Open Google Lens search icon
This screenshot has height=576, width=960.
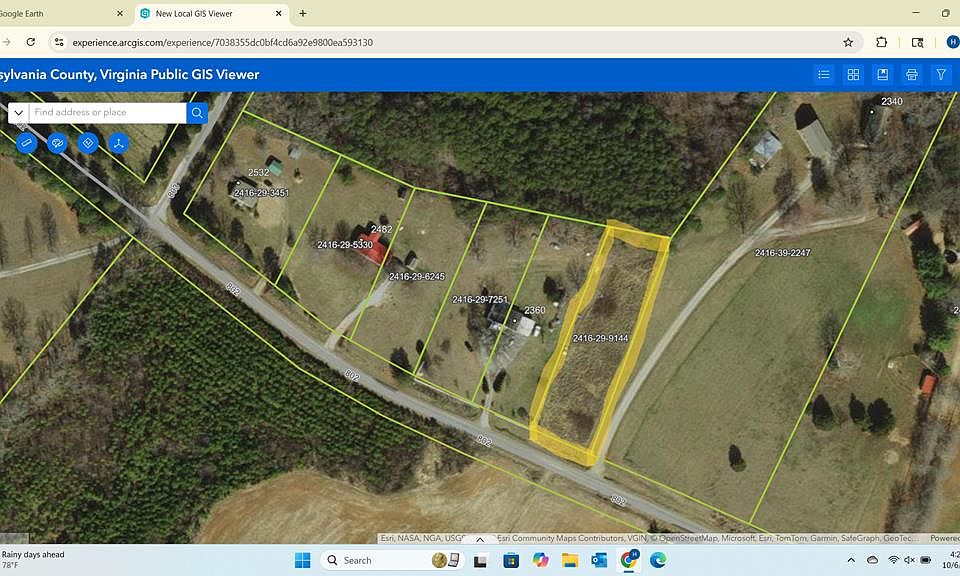pos(917,42)
